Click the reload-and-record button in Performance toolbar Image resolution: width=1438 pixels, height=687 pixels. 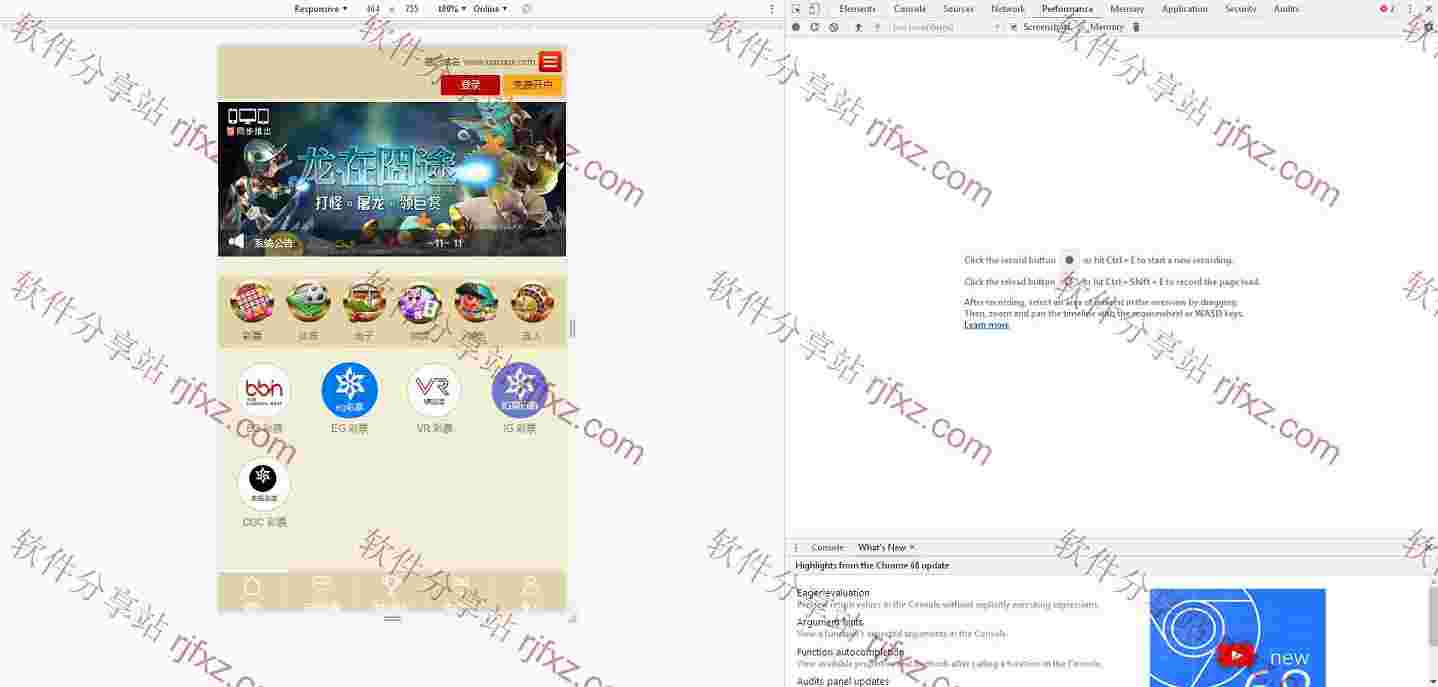[814, 27]
